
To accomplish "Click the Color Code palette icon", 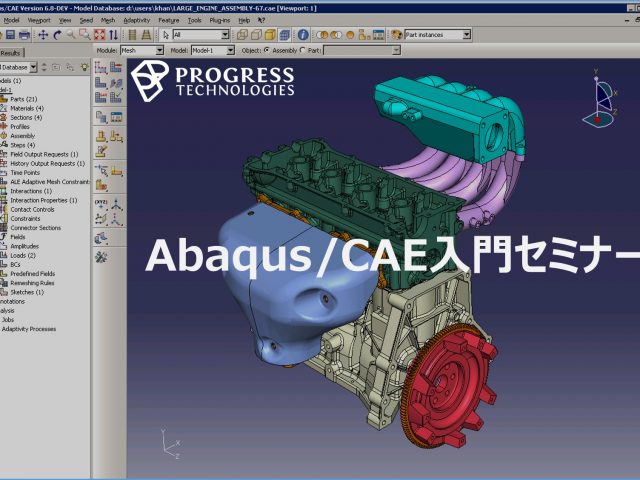I will 396,35.
